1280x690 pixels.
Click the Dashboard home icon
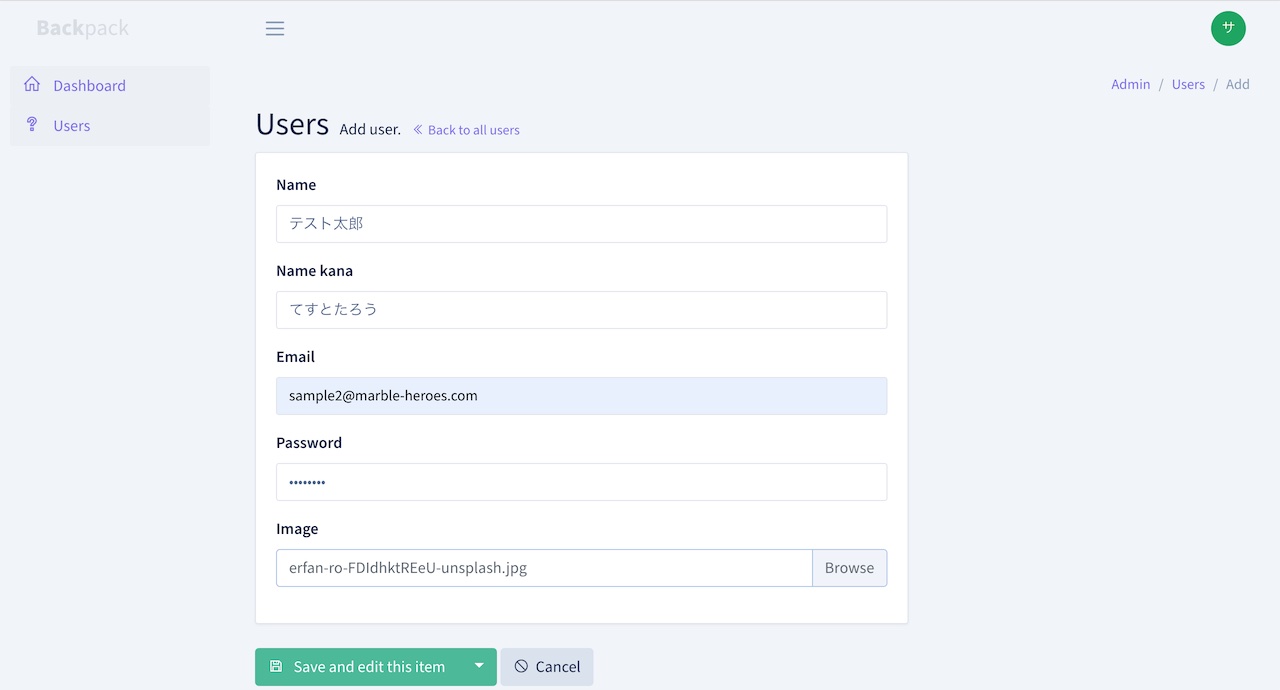[x=32, y=85]
